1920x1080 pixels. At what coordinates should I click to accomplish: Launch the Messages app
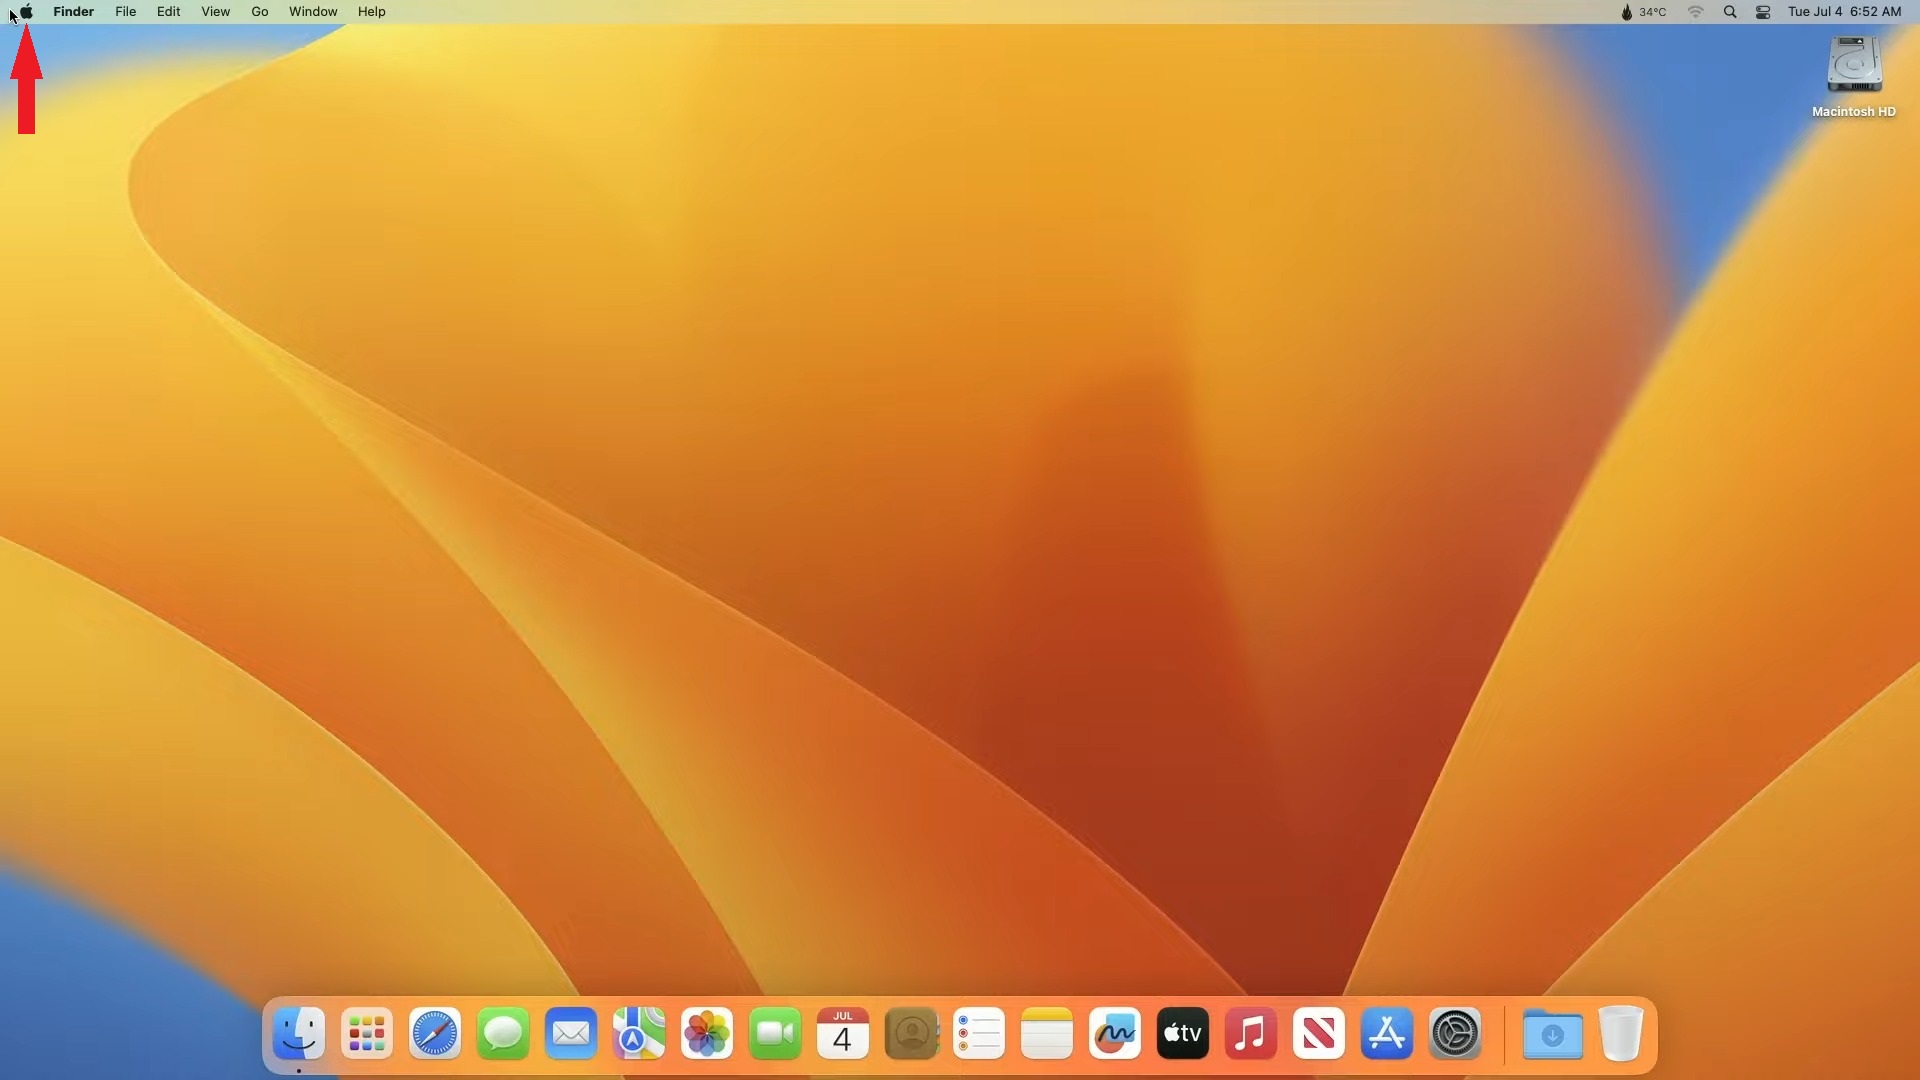click(502, 1033)
